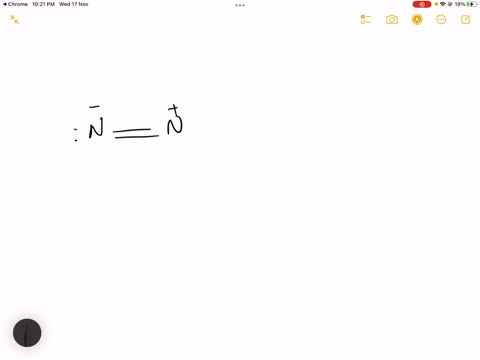Create a new note with compose icon
The image size is (480, 360).
[466, 20]
